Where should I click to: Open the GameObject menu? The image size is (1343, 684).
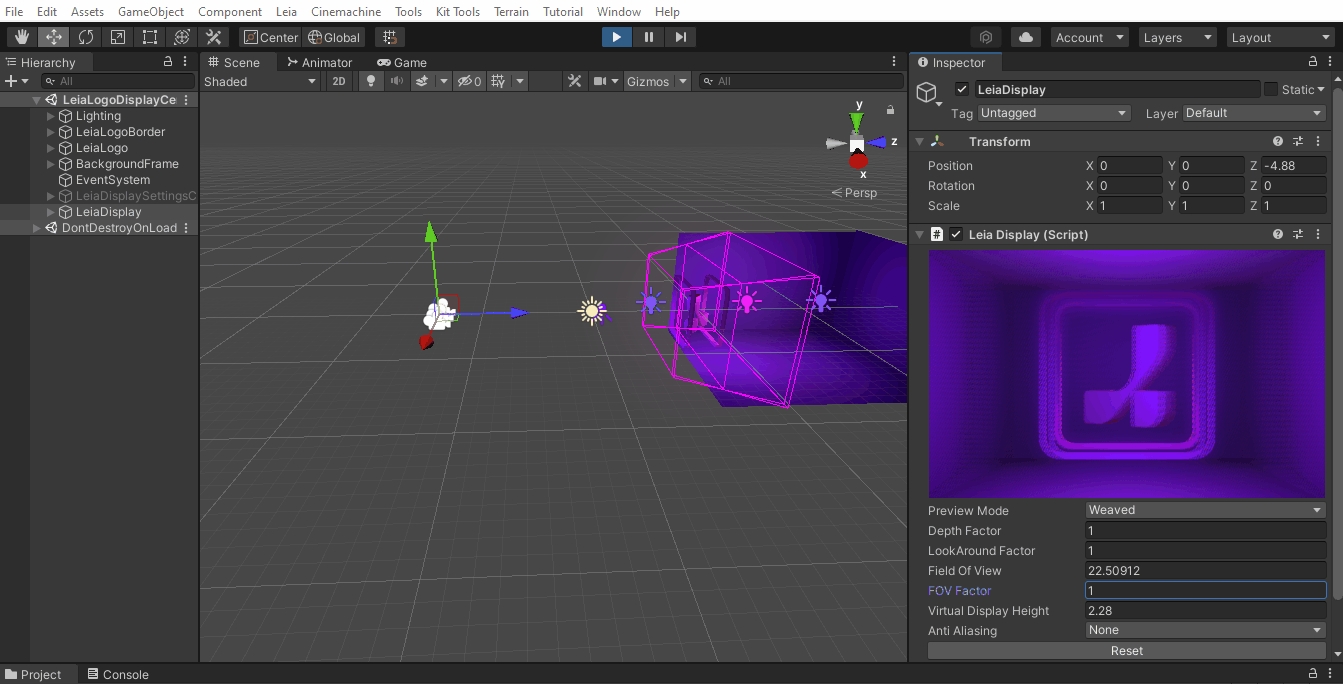point(151,11)
